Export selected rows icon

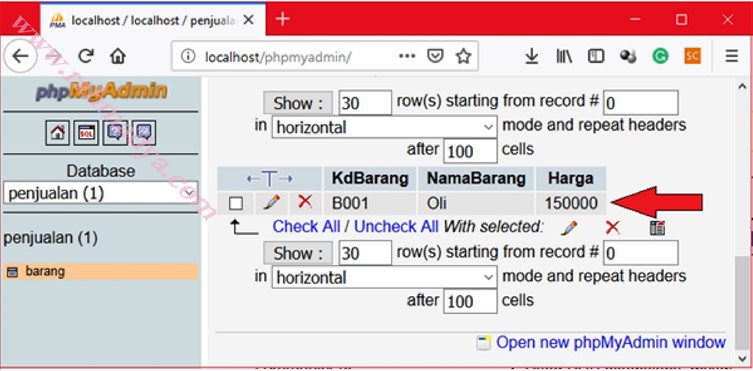pyautogui.click(x=657, y=228)
